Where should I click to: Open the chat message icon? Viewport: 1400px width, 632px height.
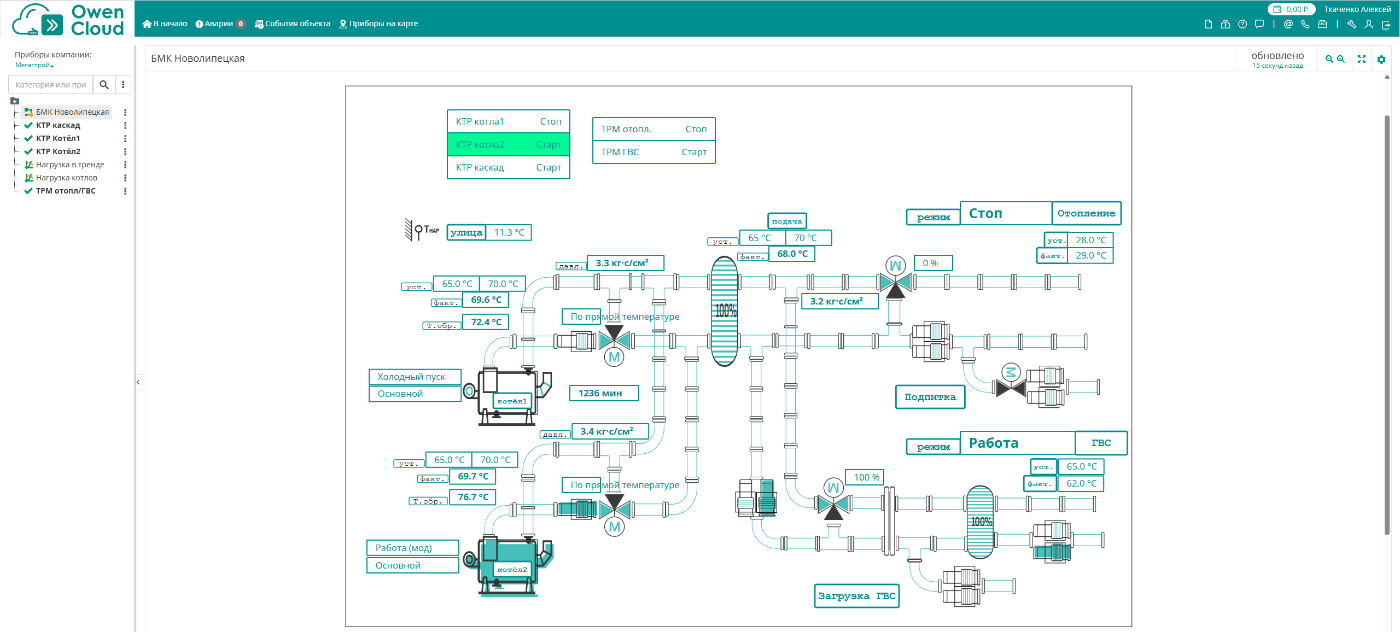1259,24
